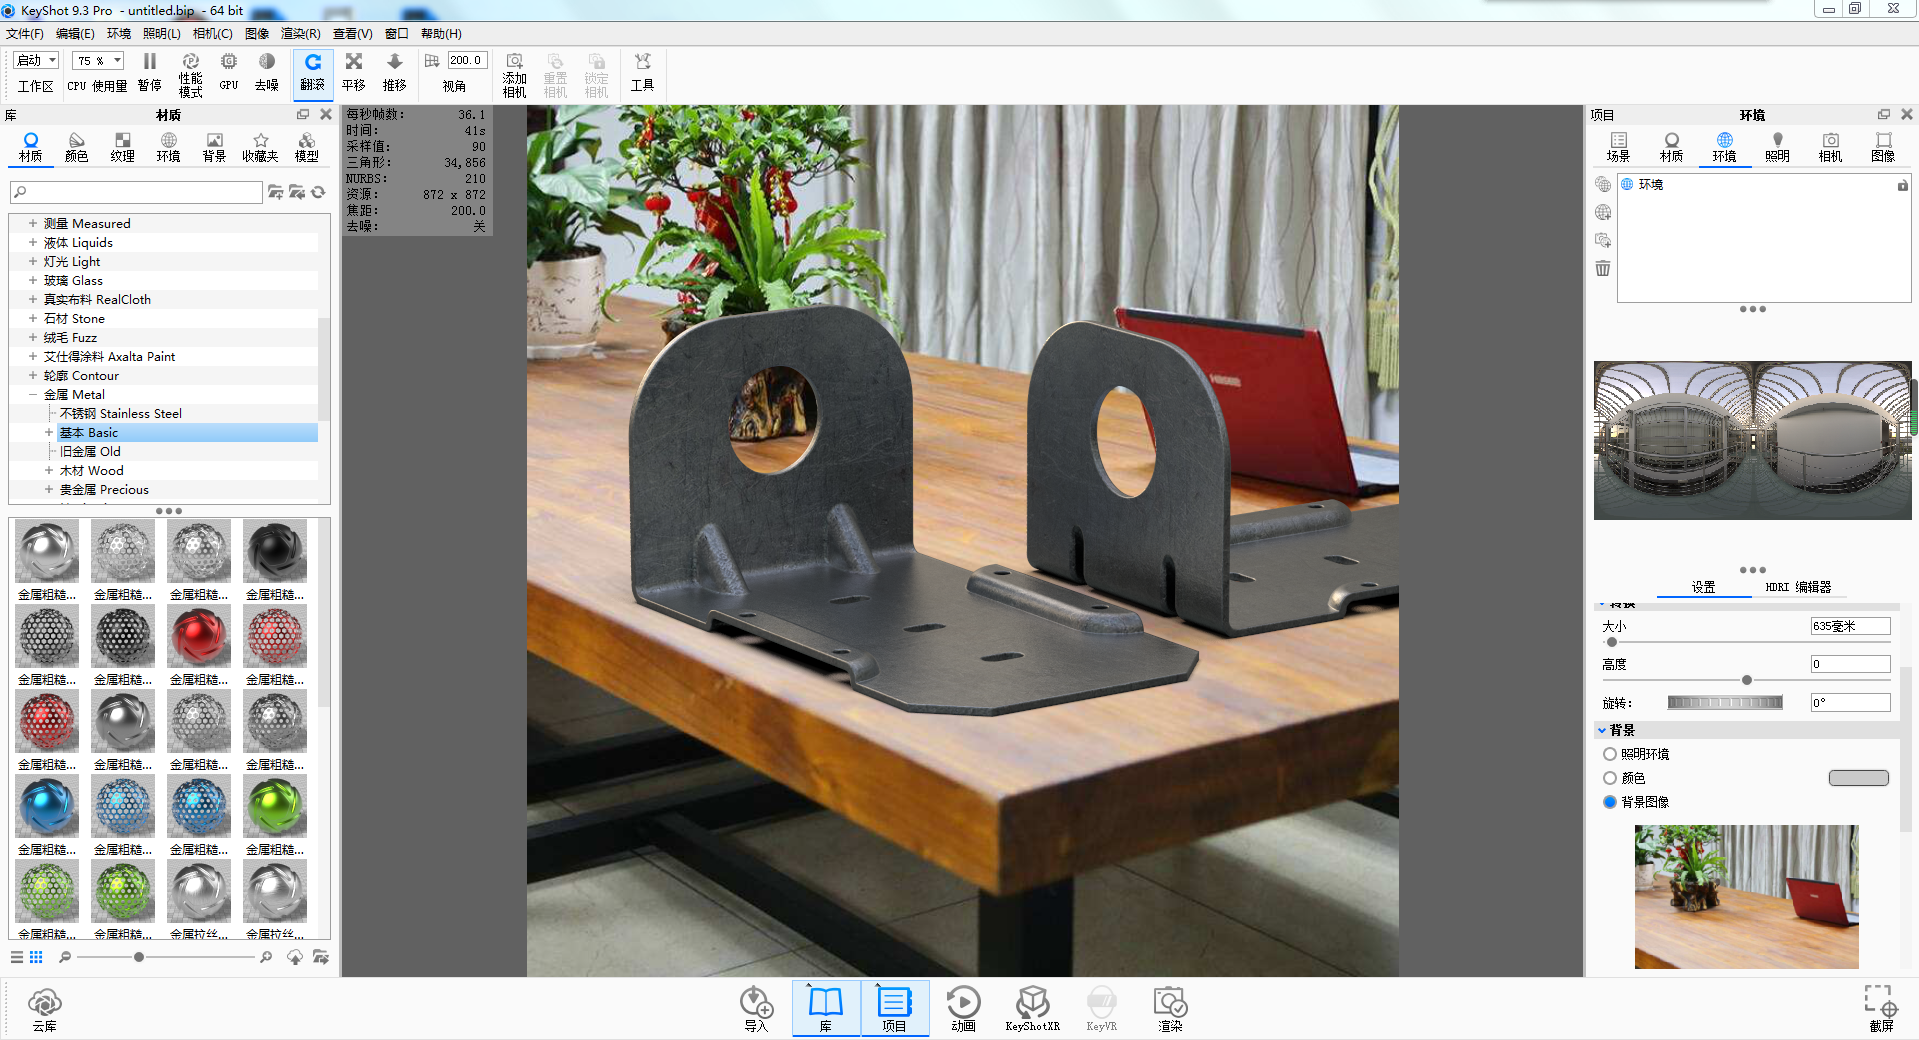Click the HDRI environment preview

click(x=1752, y=440)
